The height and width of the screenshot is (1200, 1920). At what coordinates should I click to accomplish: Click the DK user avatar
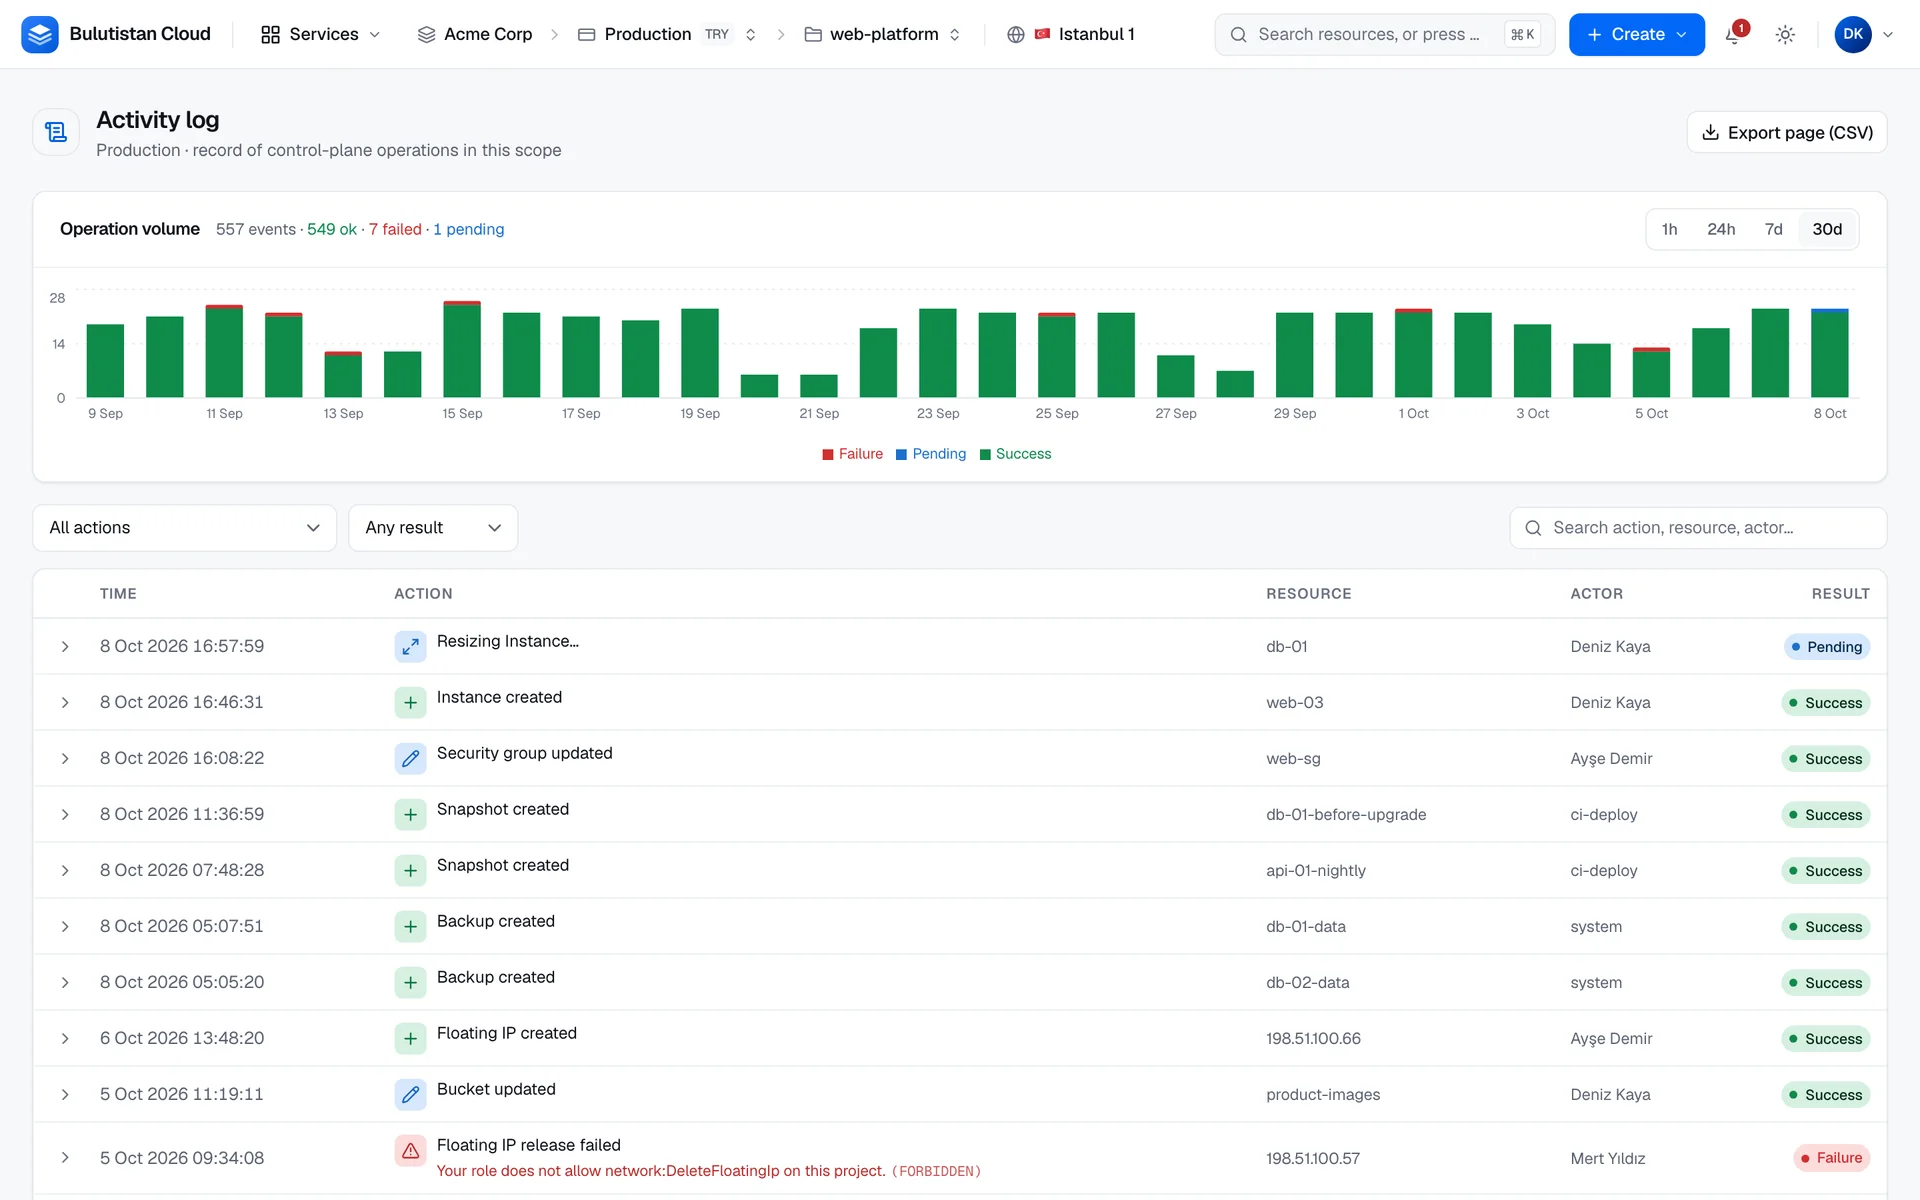tap(1853, 34)
